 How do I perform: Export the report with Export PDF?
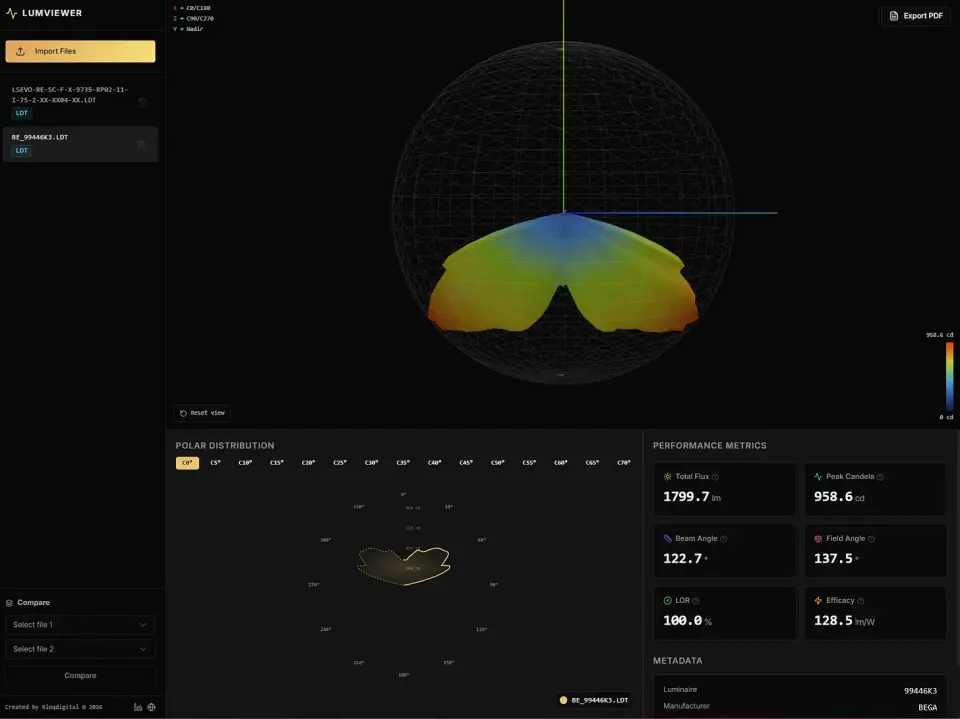point(916,16)
